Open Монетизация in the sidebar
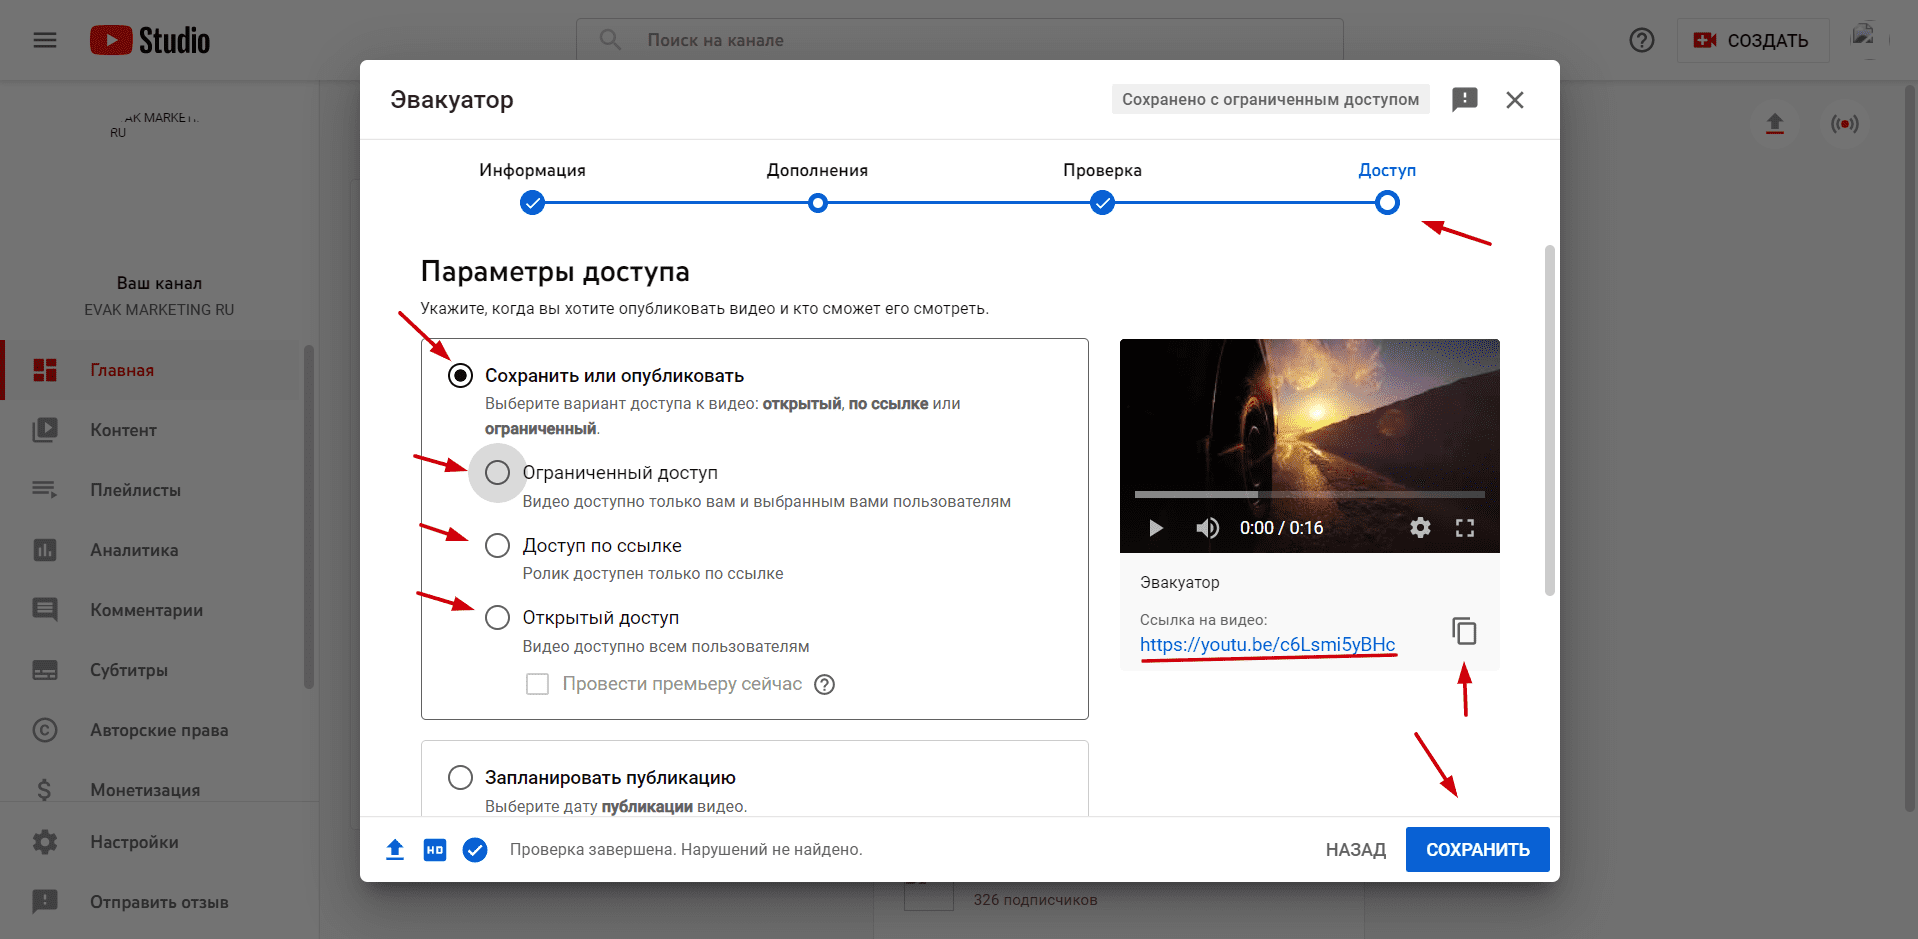This screenshot has width=1918, height=939. click(150, 785)
